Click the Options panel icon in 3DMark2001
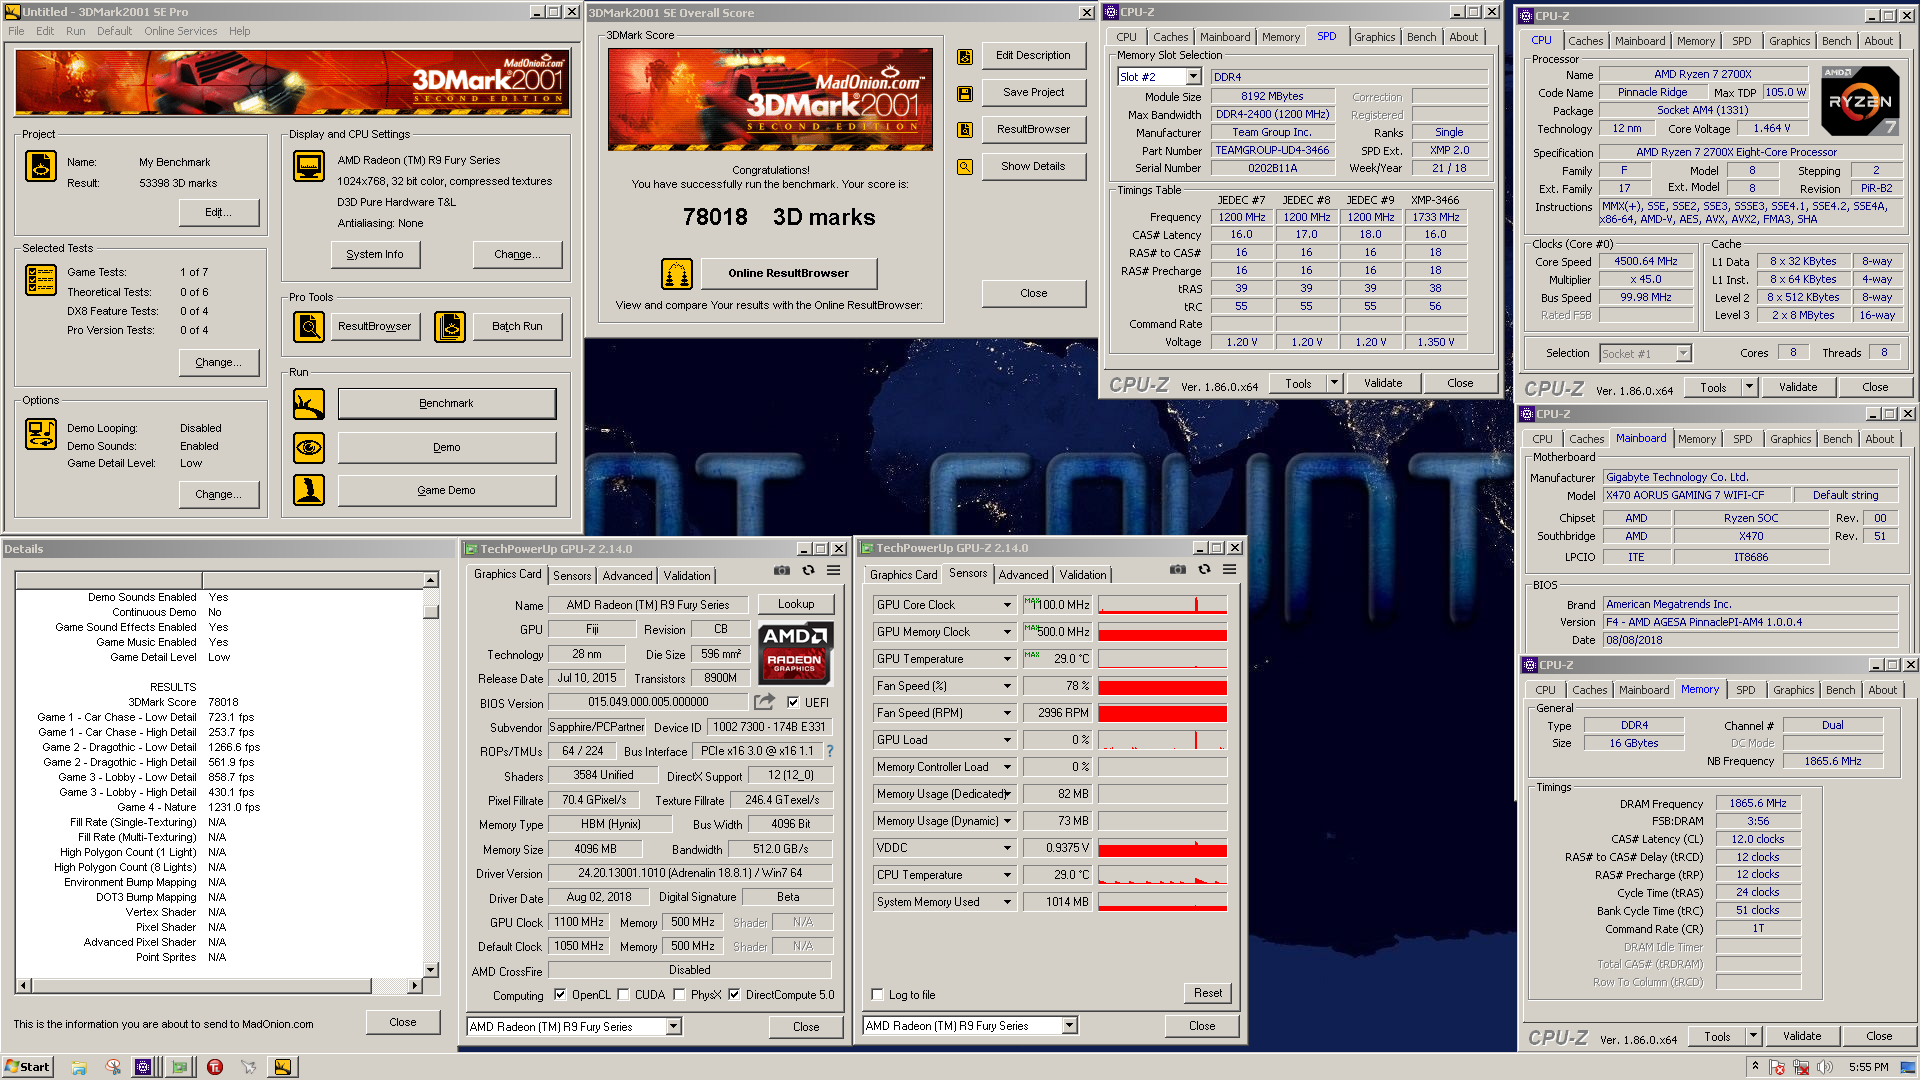The height and width of the screenshot is (1080, 1920). (41, 434)
